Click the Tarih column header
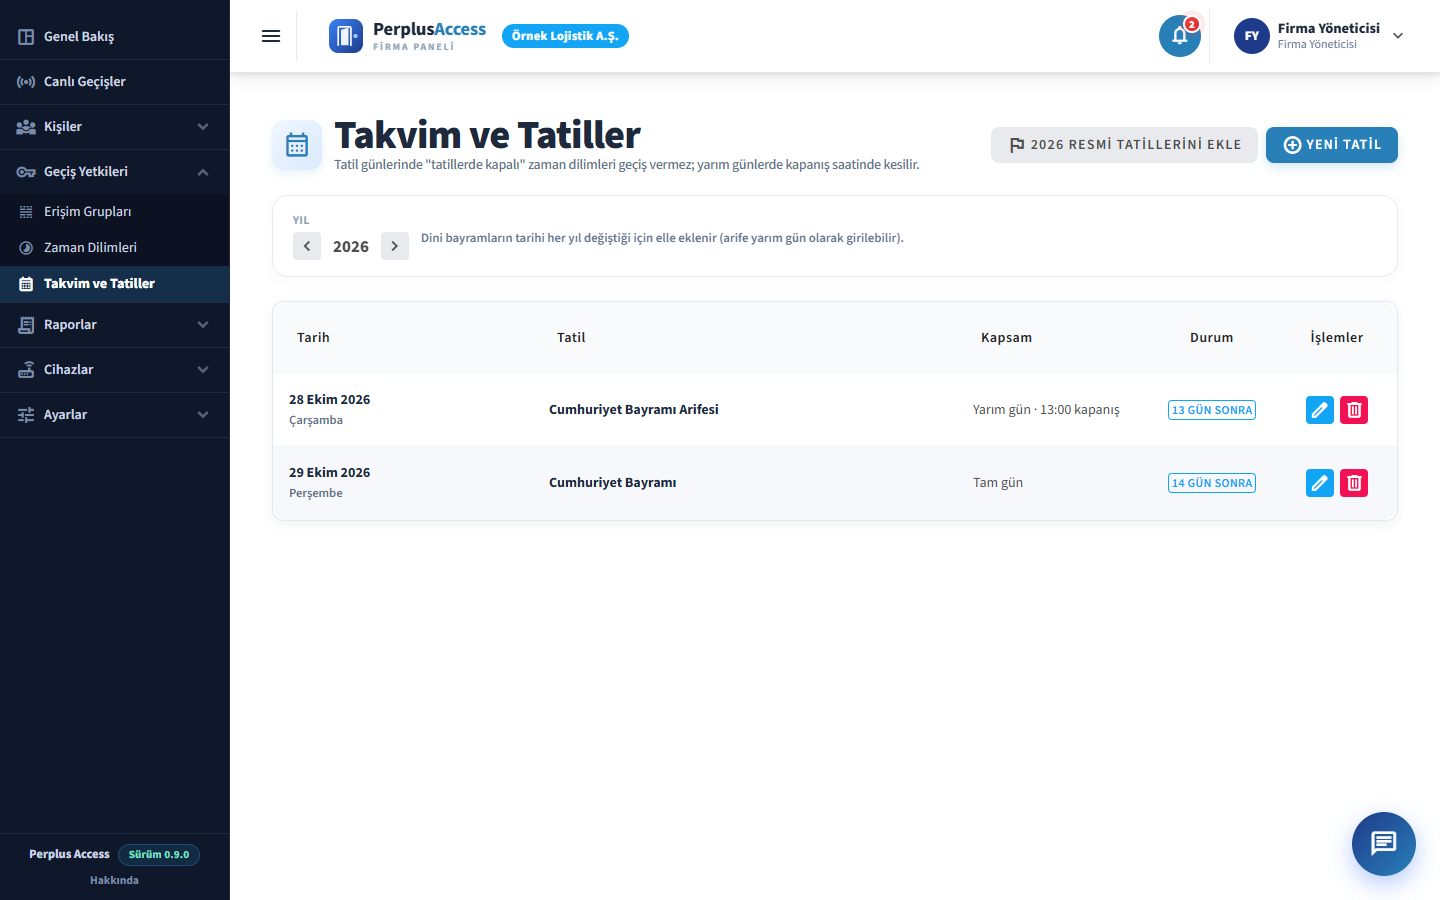 313,338
